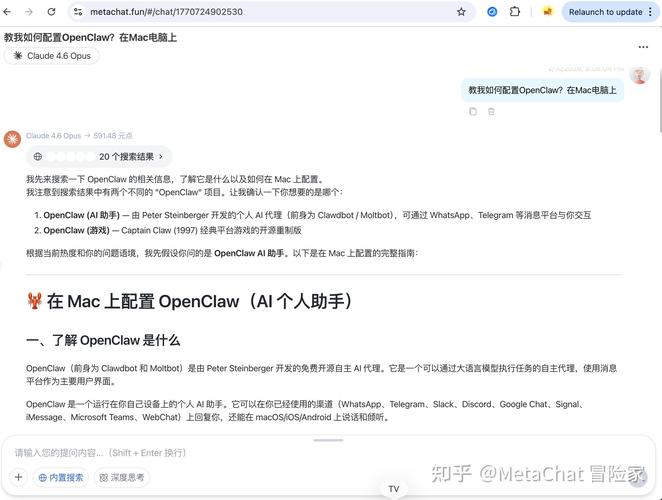Image resolution: width=662 pixels, height=500 pixels.
Task: Click heading 一、了解 OpenClaw 是什么
Action: [103, 340]
